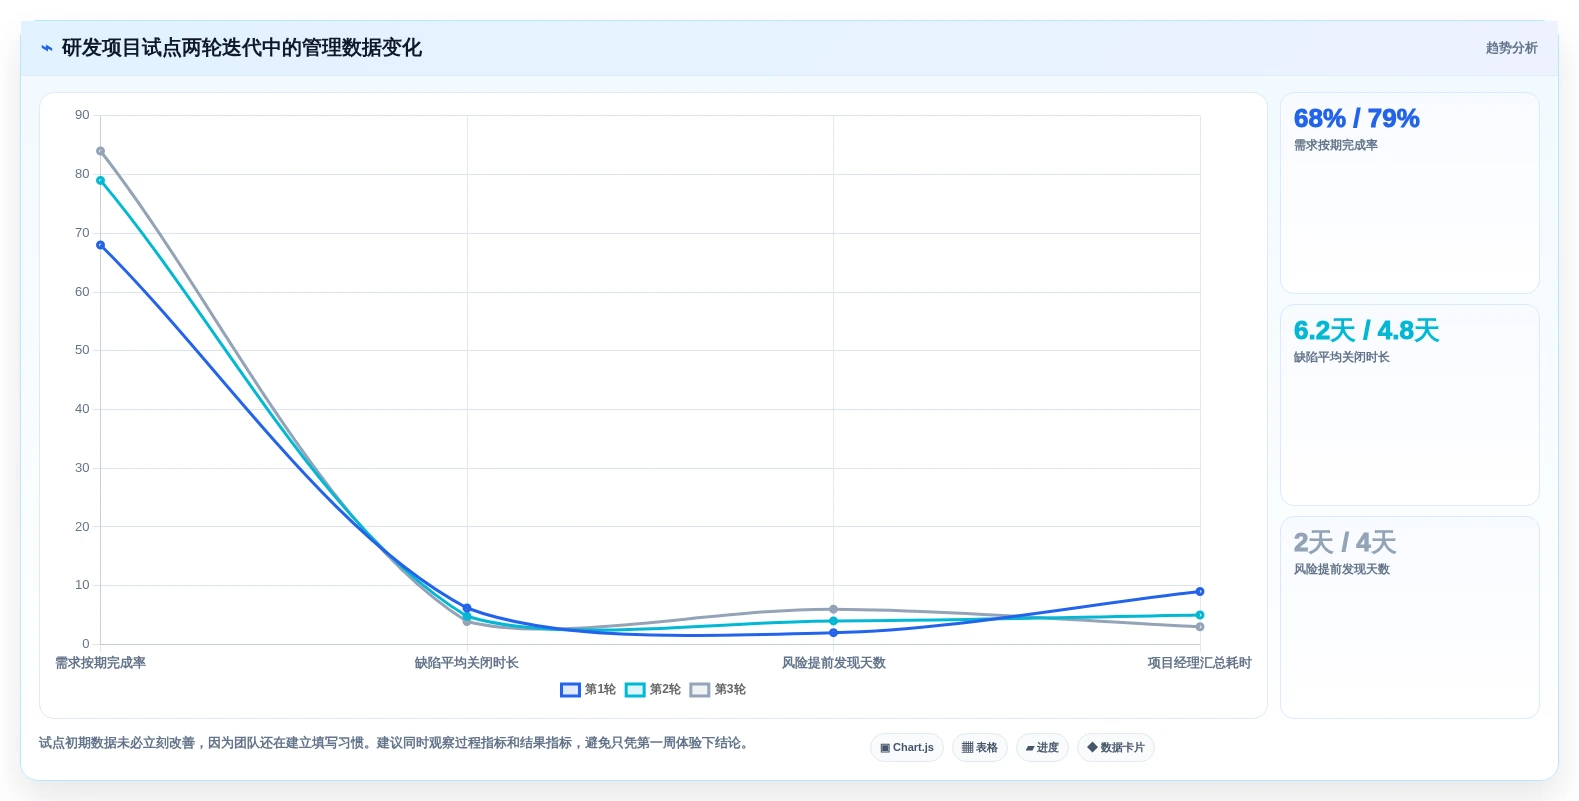Open the 6.2天 / 4.8天 缺陷平均关闭时长 card

tap(1409, 405)
